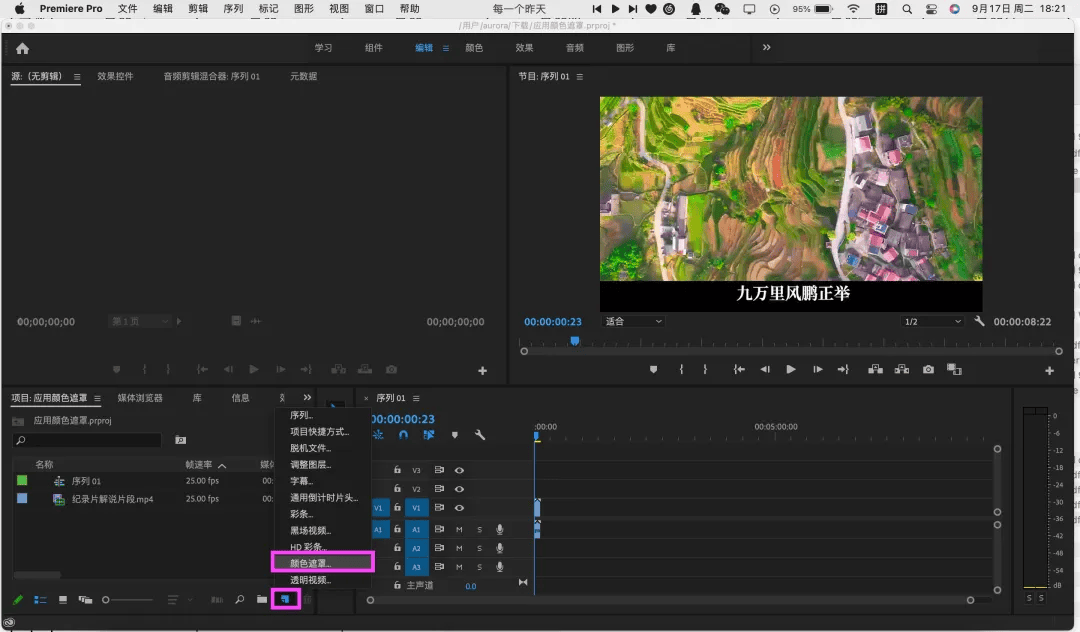
Task: Hide track V2 with its eye icon
Action: pyautogui.click(x=459, y=489)
